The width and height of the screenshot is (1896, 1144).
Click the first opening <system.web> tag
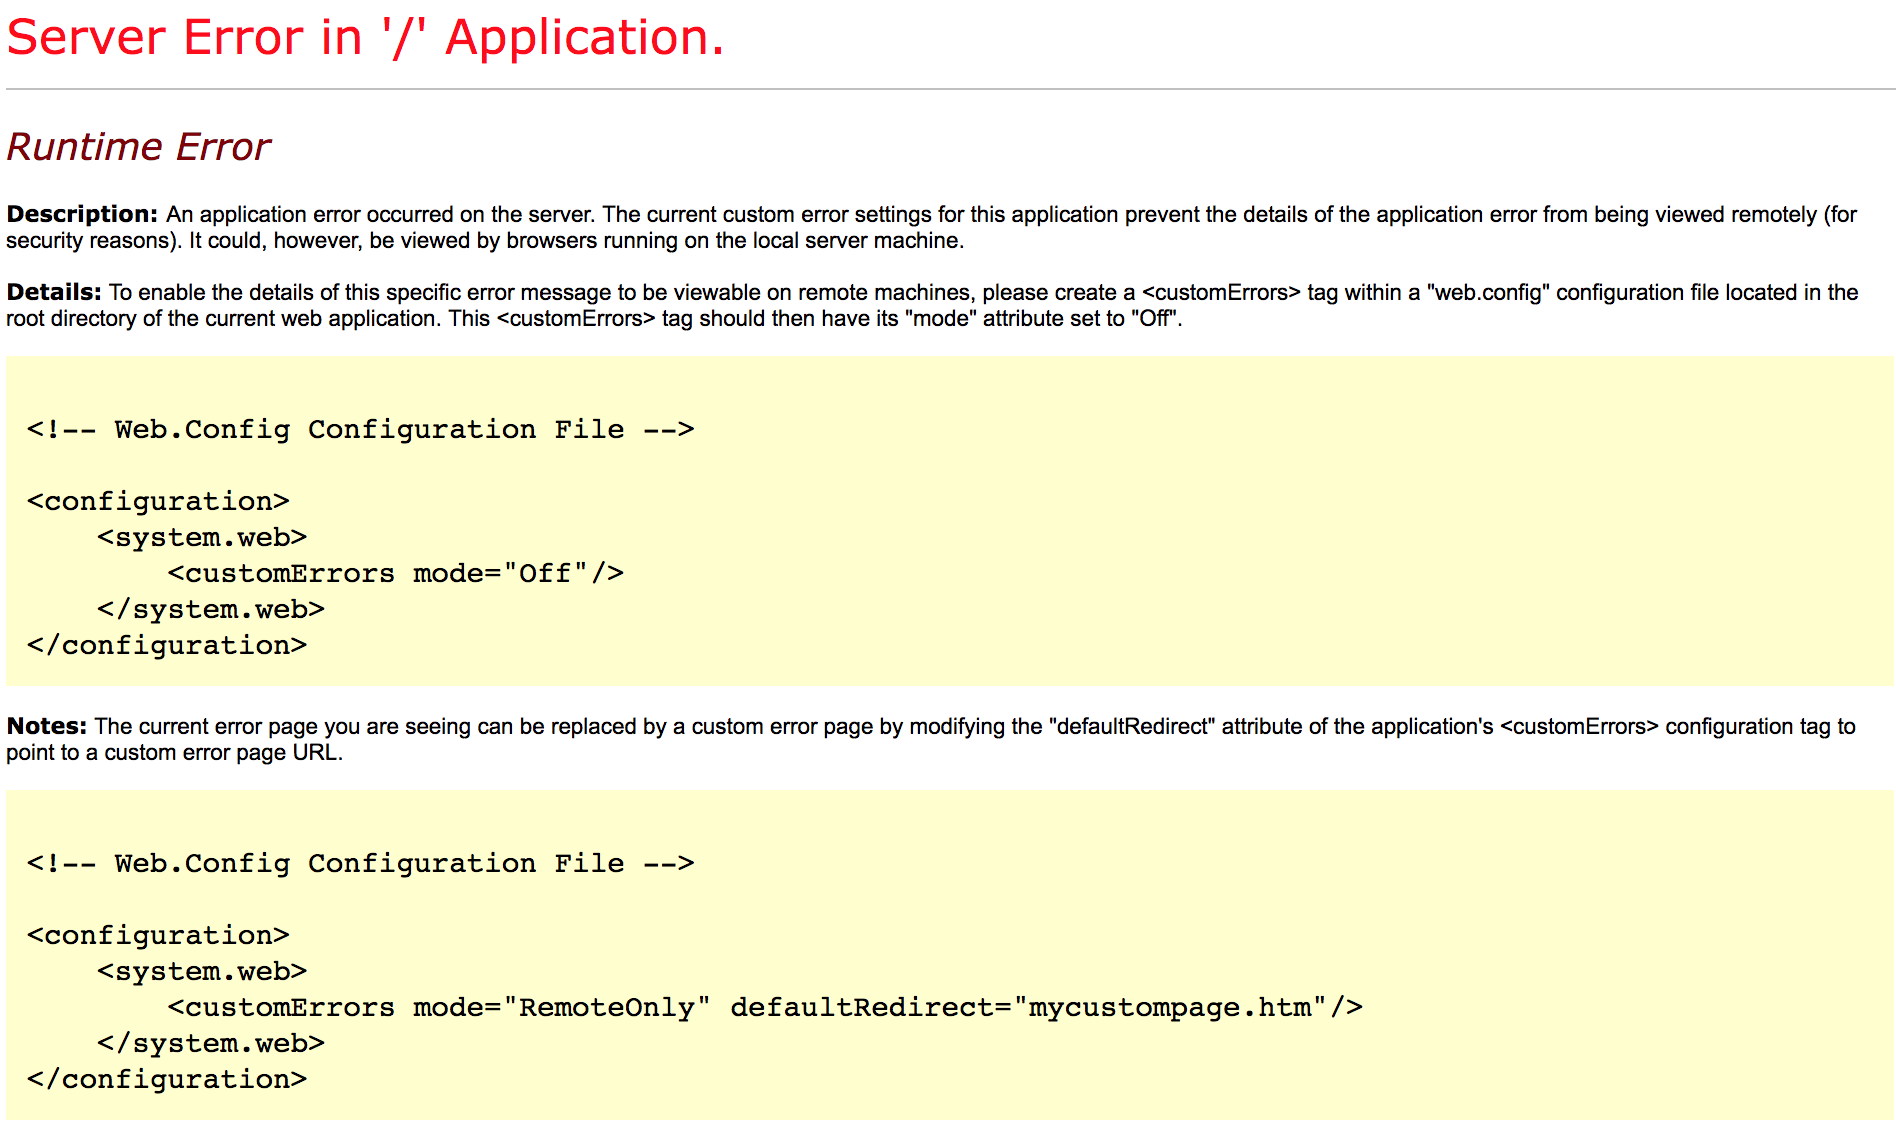(202, 537)
